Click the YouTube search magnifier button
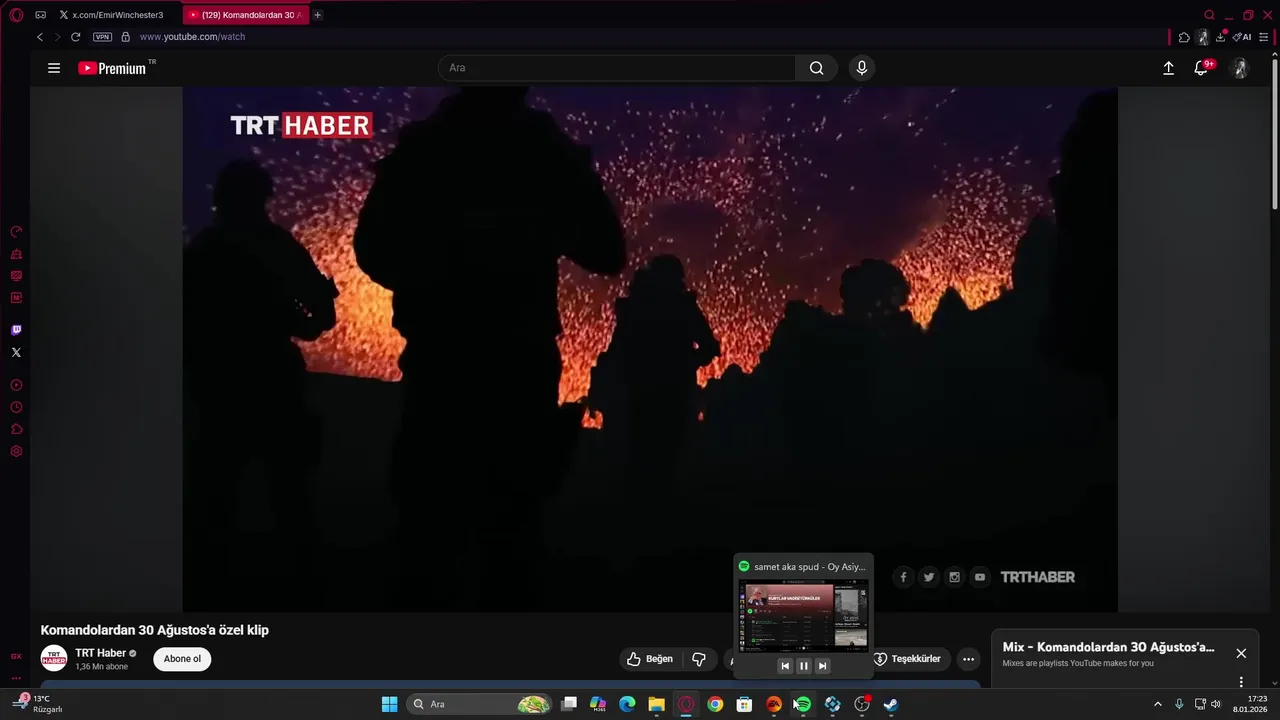The image size is (1280, 720). point(817,68)
